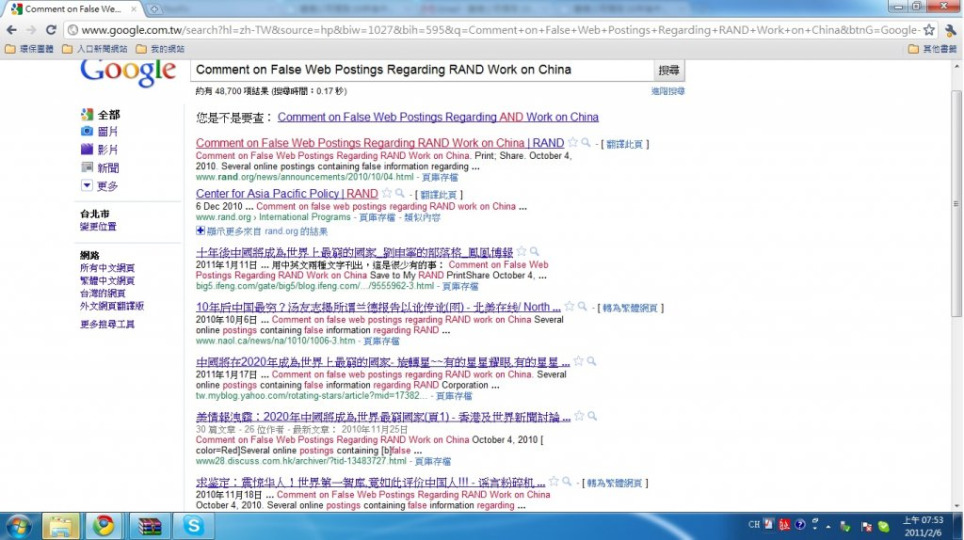Star the 十年後中國 ifeng blog result

point(521,252)
